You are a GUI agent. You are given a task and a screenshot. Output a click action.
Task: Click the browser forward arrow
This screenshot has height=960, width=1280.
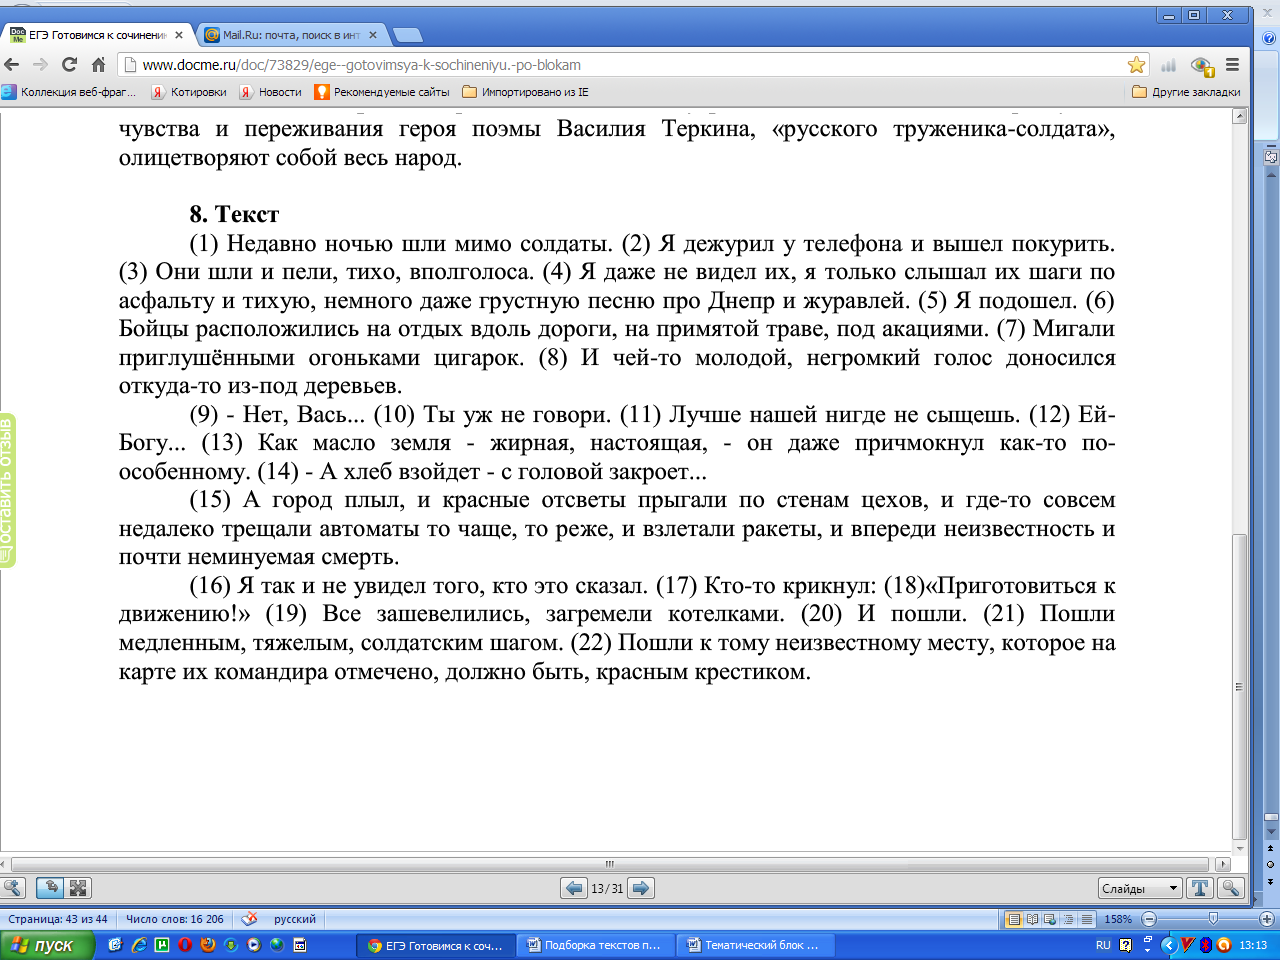click(x=41, y=65)
